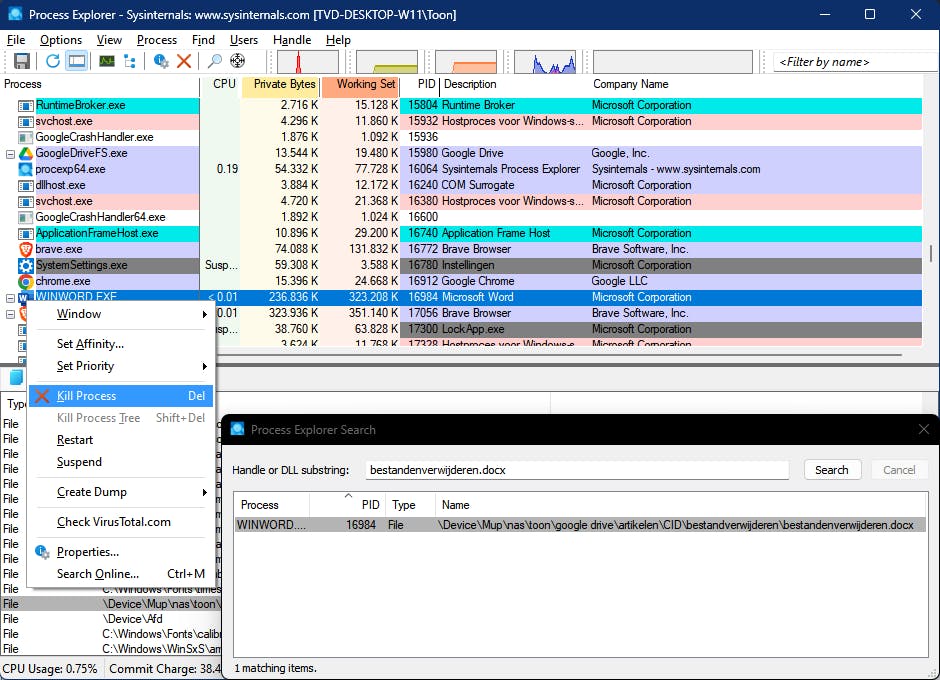Click the Find handle magnifier icon
This screenshot has width=940, height=680.
(x=215, y=61)
